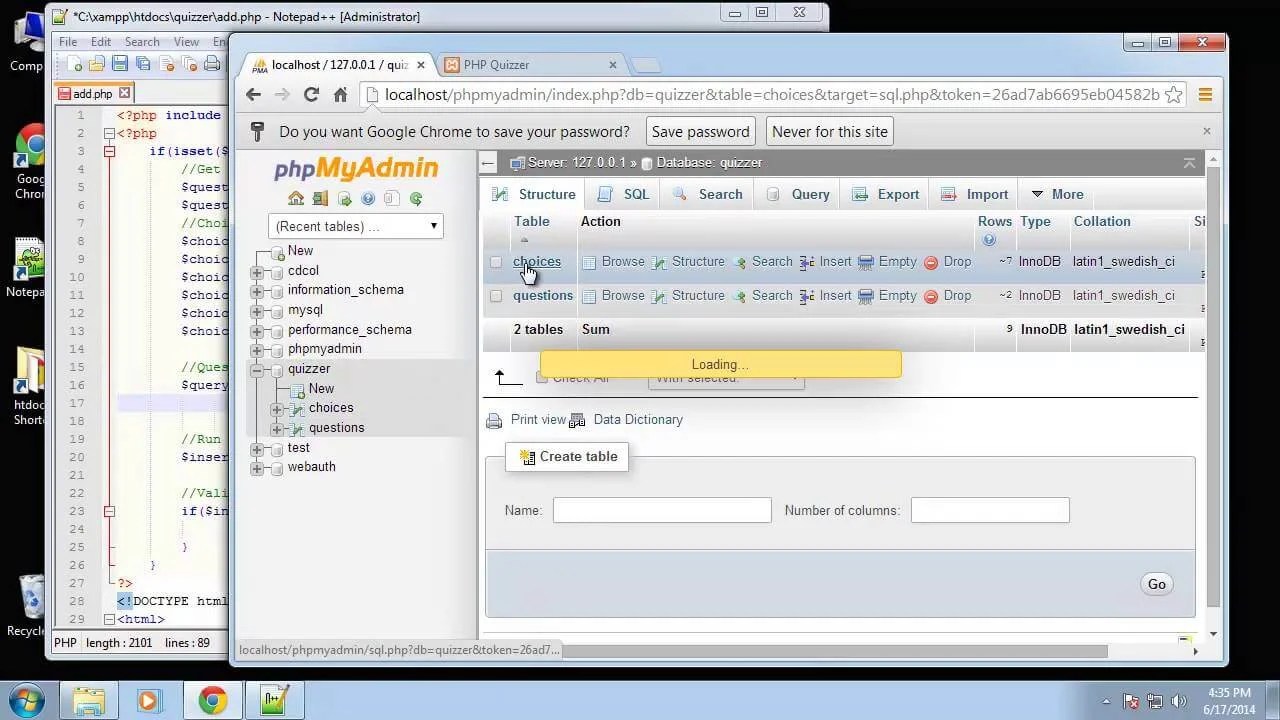
Task: Click the reload navigation panel green icon
Action: click(416, 198)
